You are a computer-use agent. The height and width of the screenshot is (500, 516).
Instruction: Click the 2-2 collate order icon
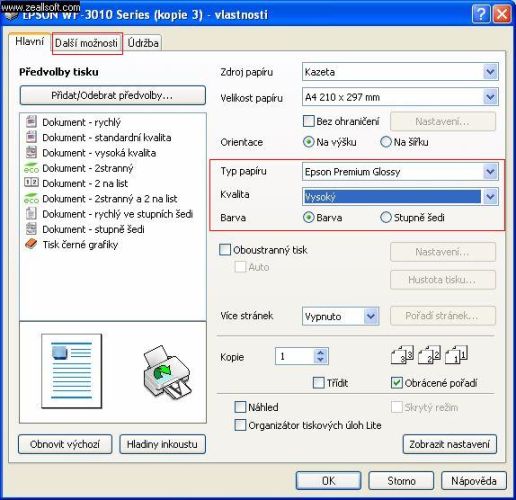coord(429,355)
